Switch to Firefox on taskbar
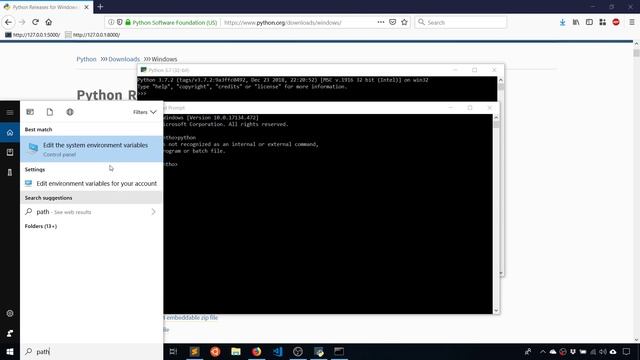Screen dimensions: 640x360 tap(256, 351)
